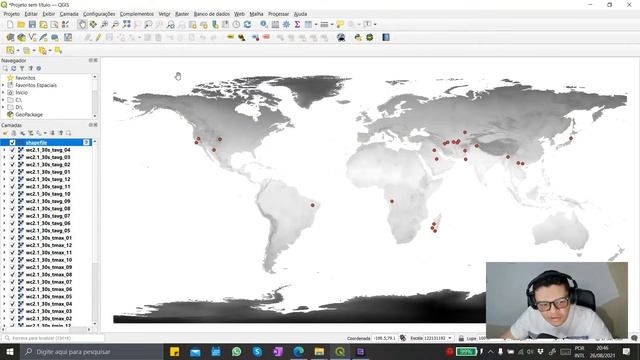Expand layer wc2.1_30s_tmax_12 in Camadas
Image resolution: width=640 pixels, height=360 pixels.
[4, 245]
